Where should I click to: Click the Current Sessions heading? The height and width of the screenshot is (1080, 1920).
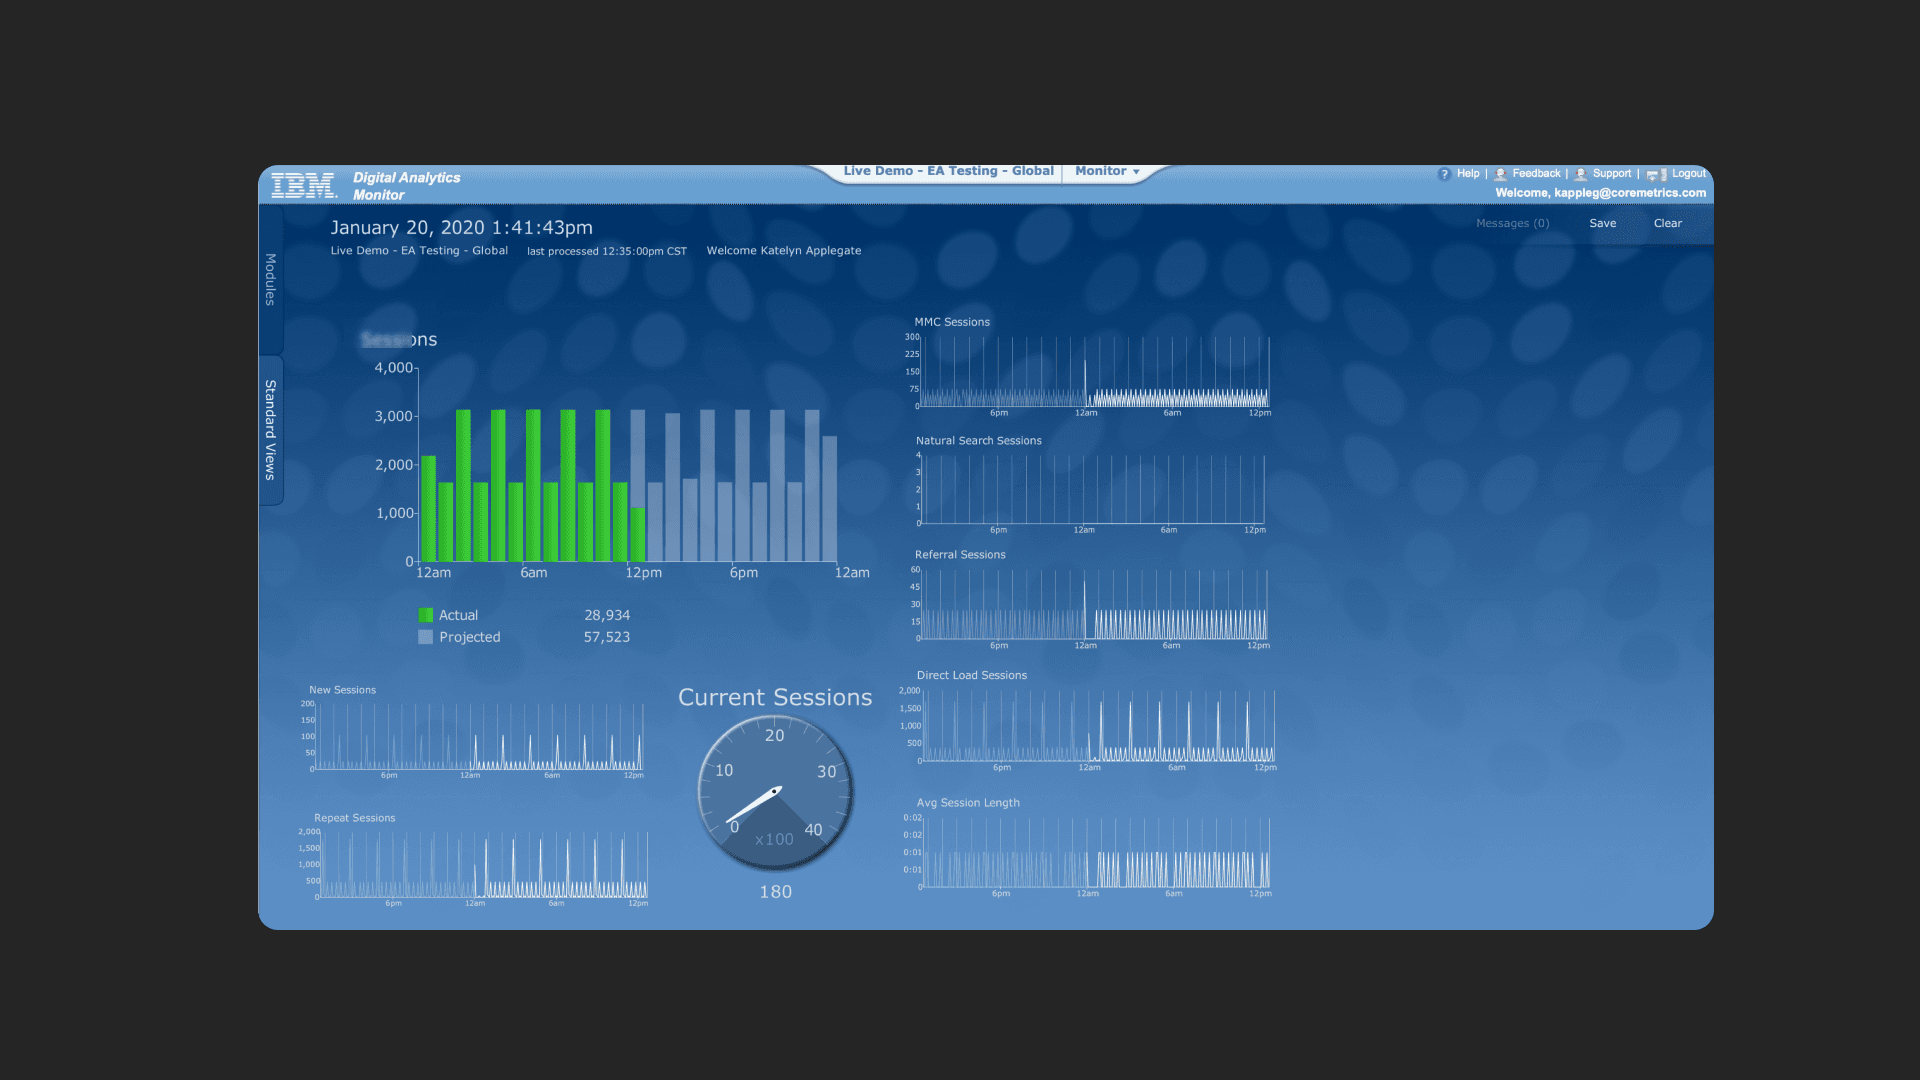pos(775,697)
